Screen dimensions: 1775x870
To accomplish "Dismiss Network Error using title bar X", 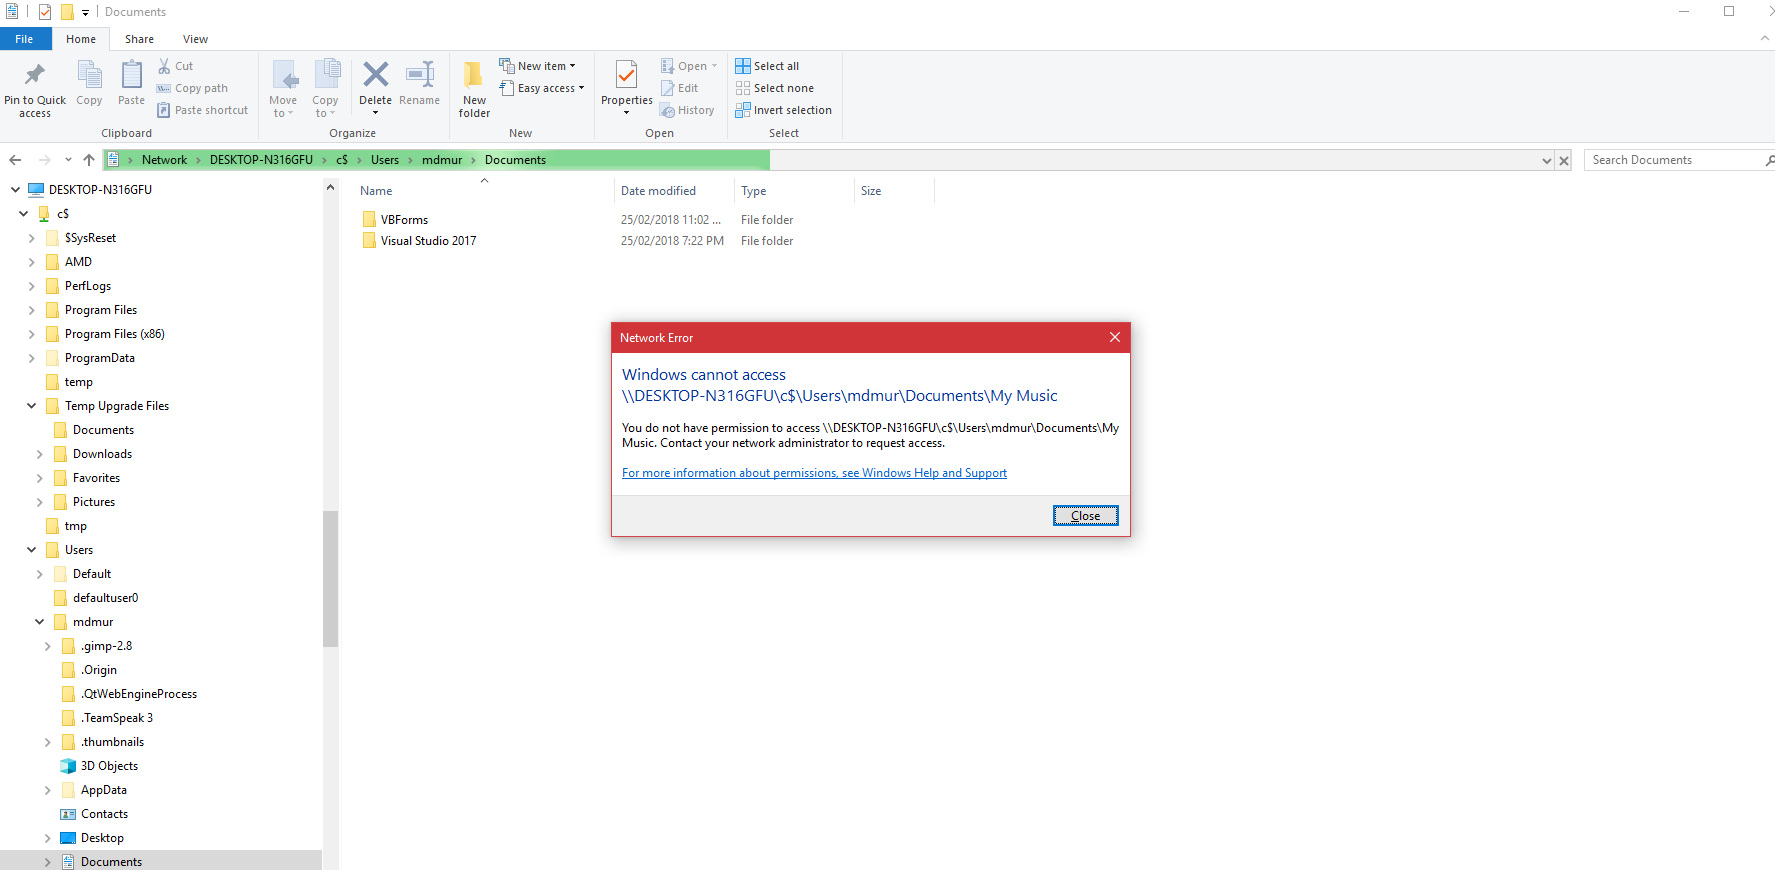I will 1114,337.
